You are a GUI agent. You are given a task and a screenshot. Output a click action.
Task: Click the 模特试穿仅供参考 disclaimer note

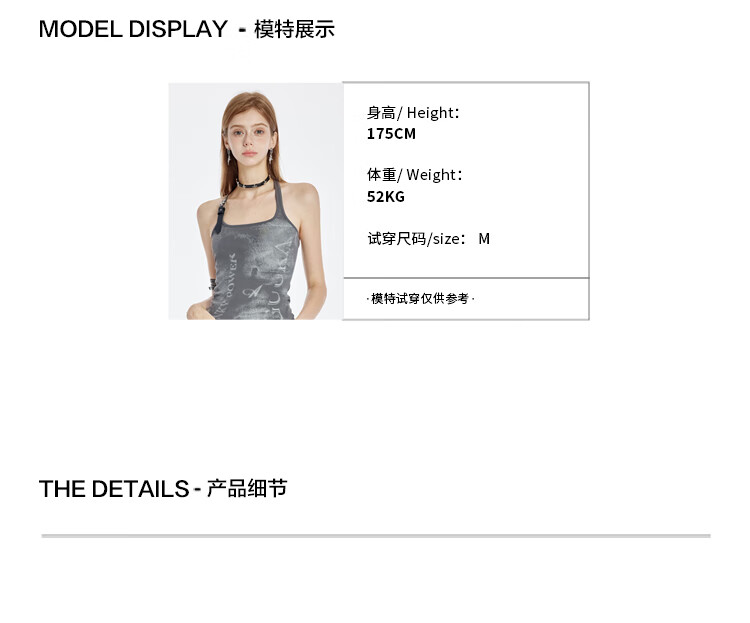coord(420,299)
